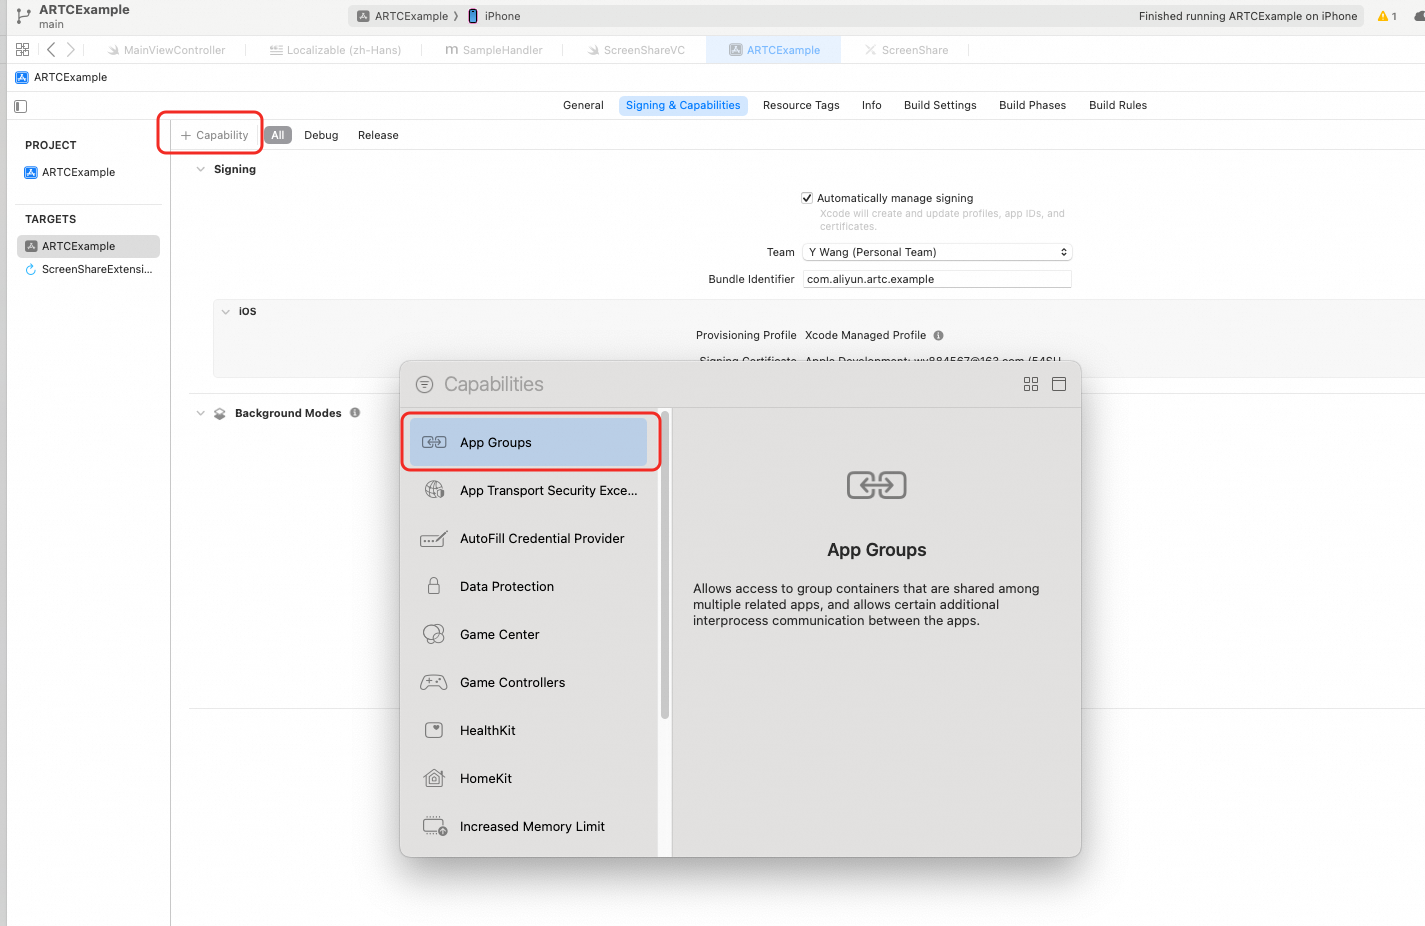Select App Groups capability
1425x926 pixels.
coord(529,442)
